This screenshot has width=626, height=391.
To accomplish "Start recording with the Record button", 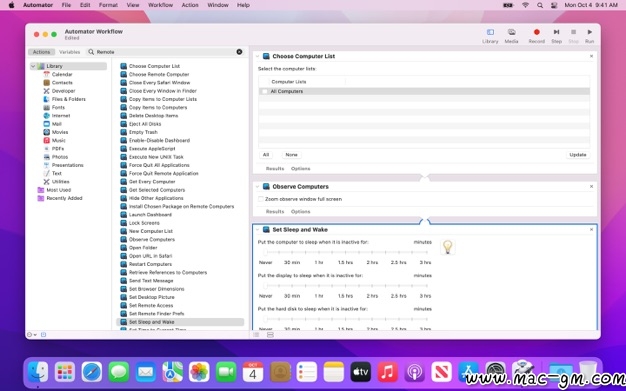I will (537, 36).
